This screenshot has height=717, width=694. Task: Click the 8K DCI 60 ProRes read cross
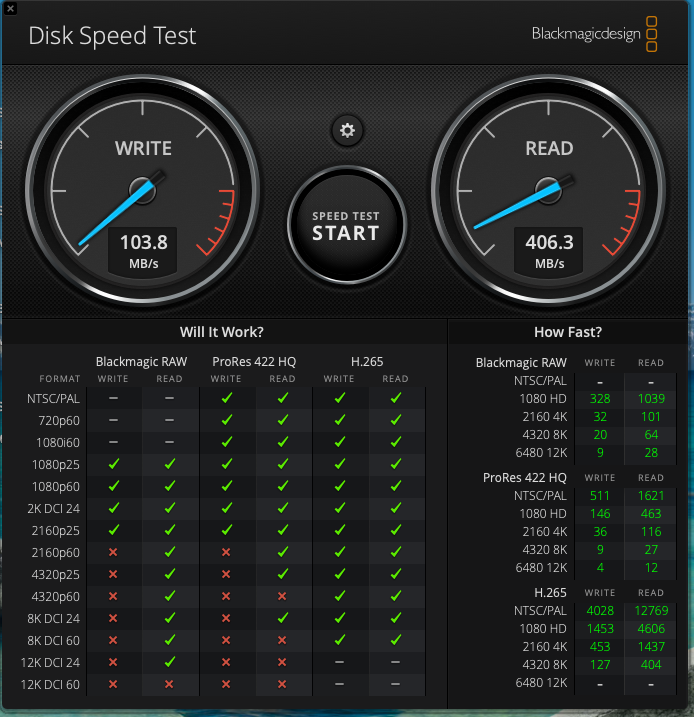[x=282, y=640]
